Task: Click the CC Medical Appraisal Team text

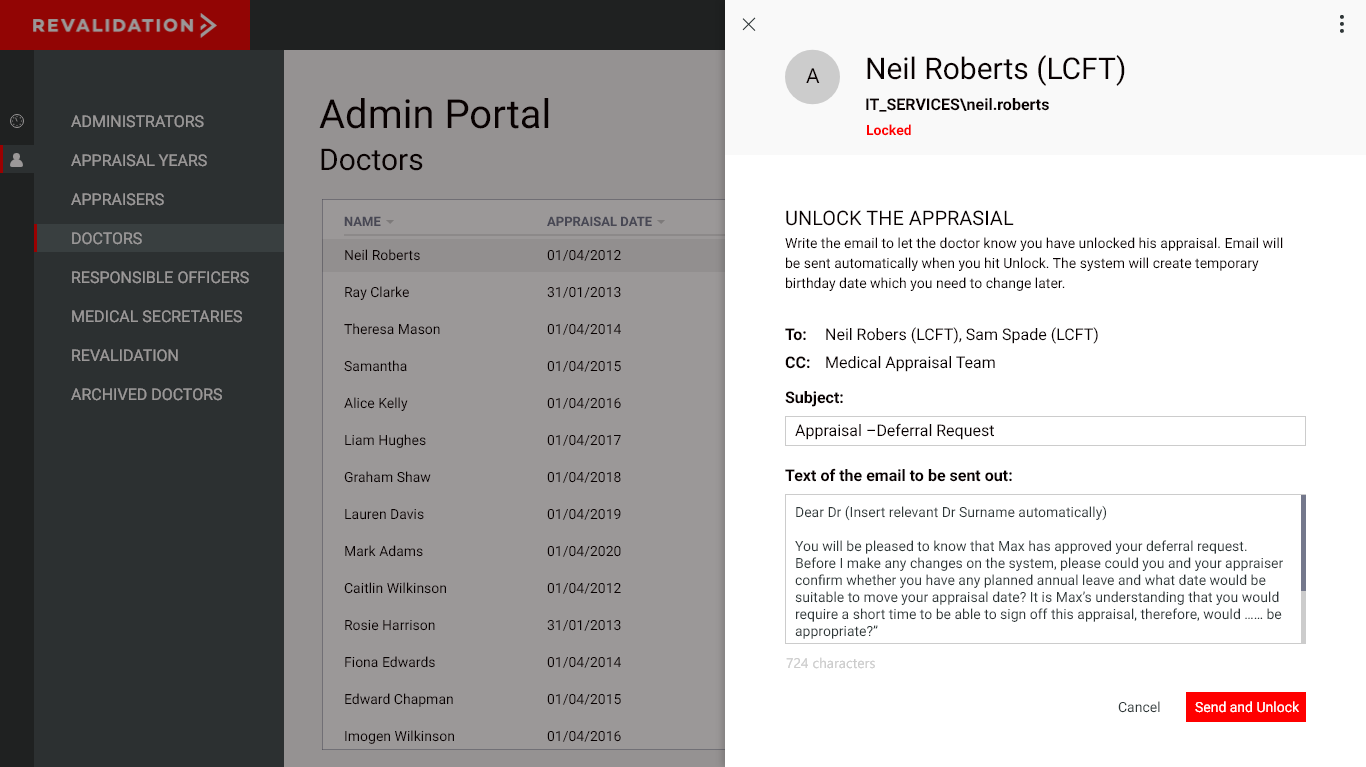Action: point(910,363)
